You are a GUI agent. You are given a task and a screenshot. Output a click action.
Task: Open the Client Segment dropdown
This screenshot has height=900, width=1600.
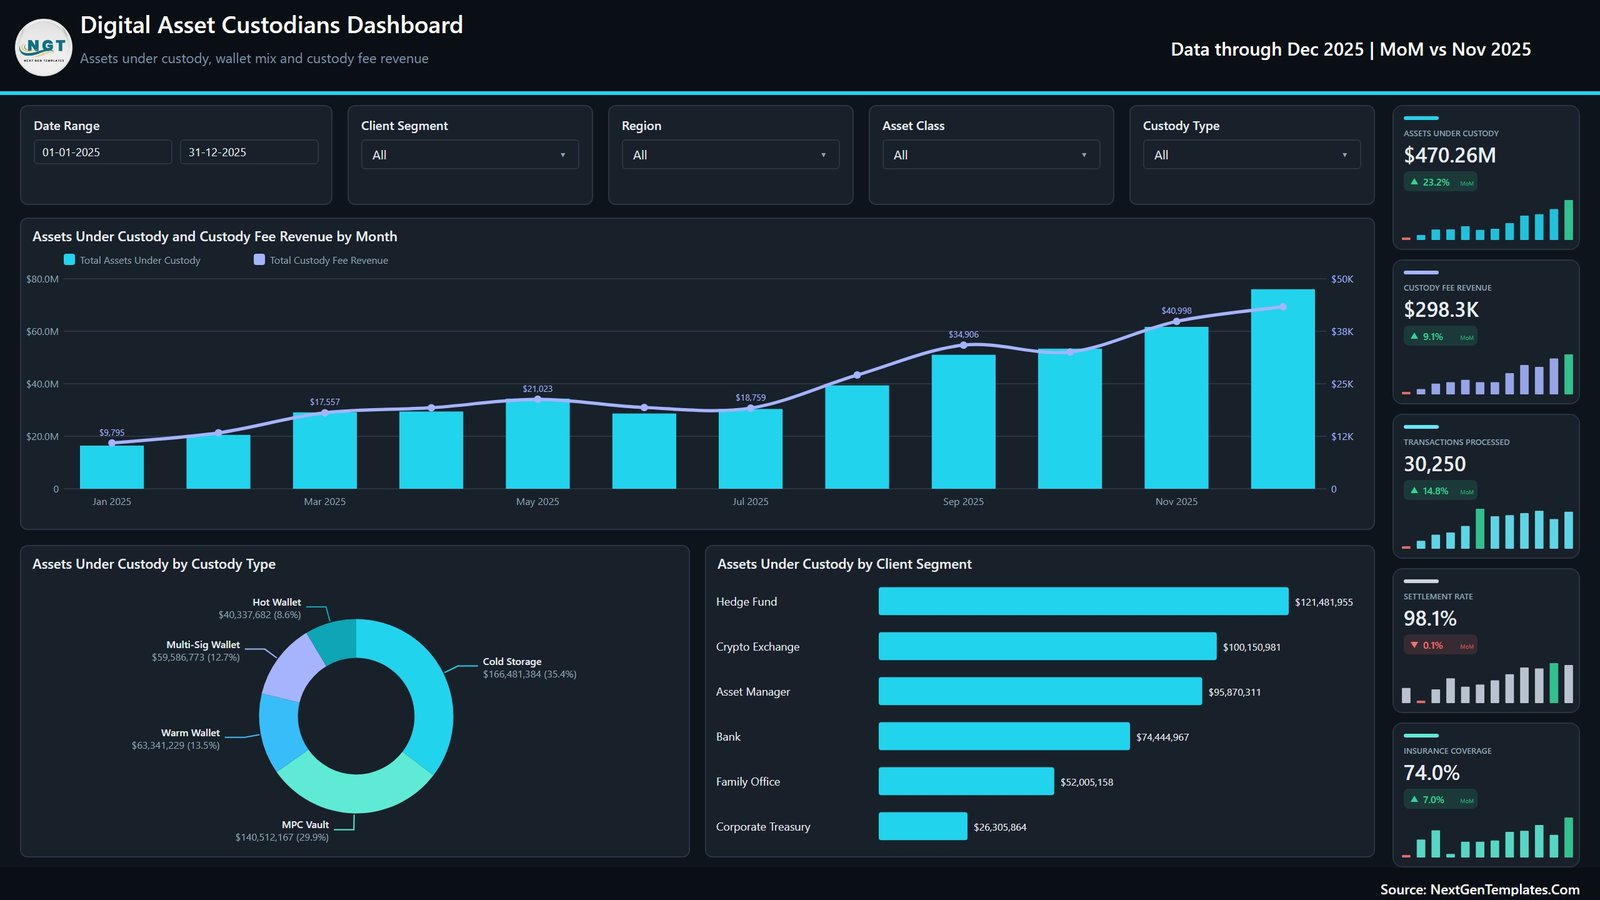coord(469,155)
